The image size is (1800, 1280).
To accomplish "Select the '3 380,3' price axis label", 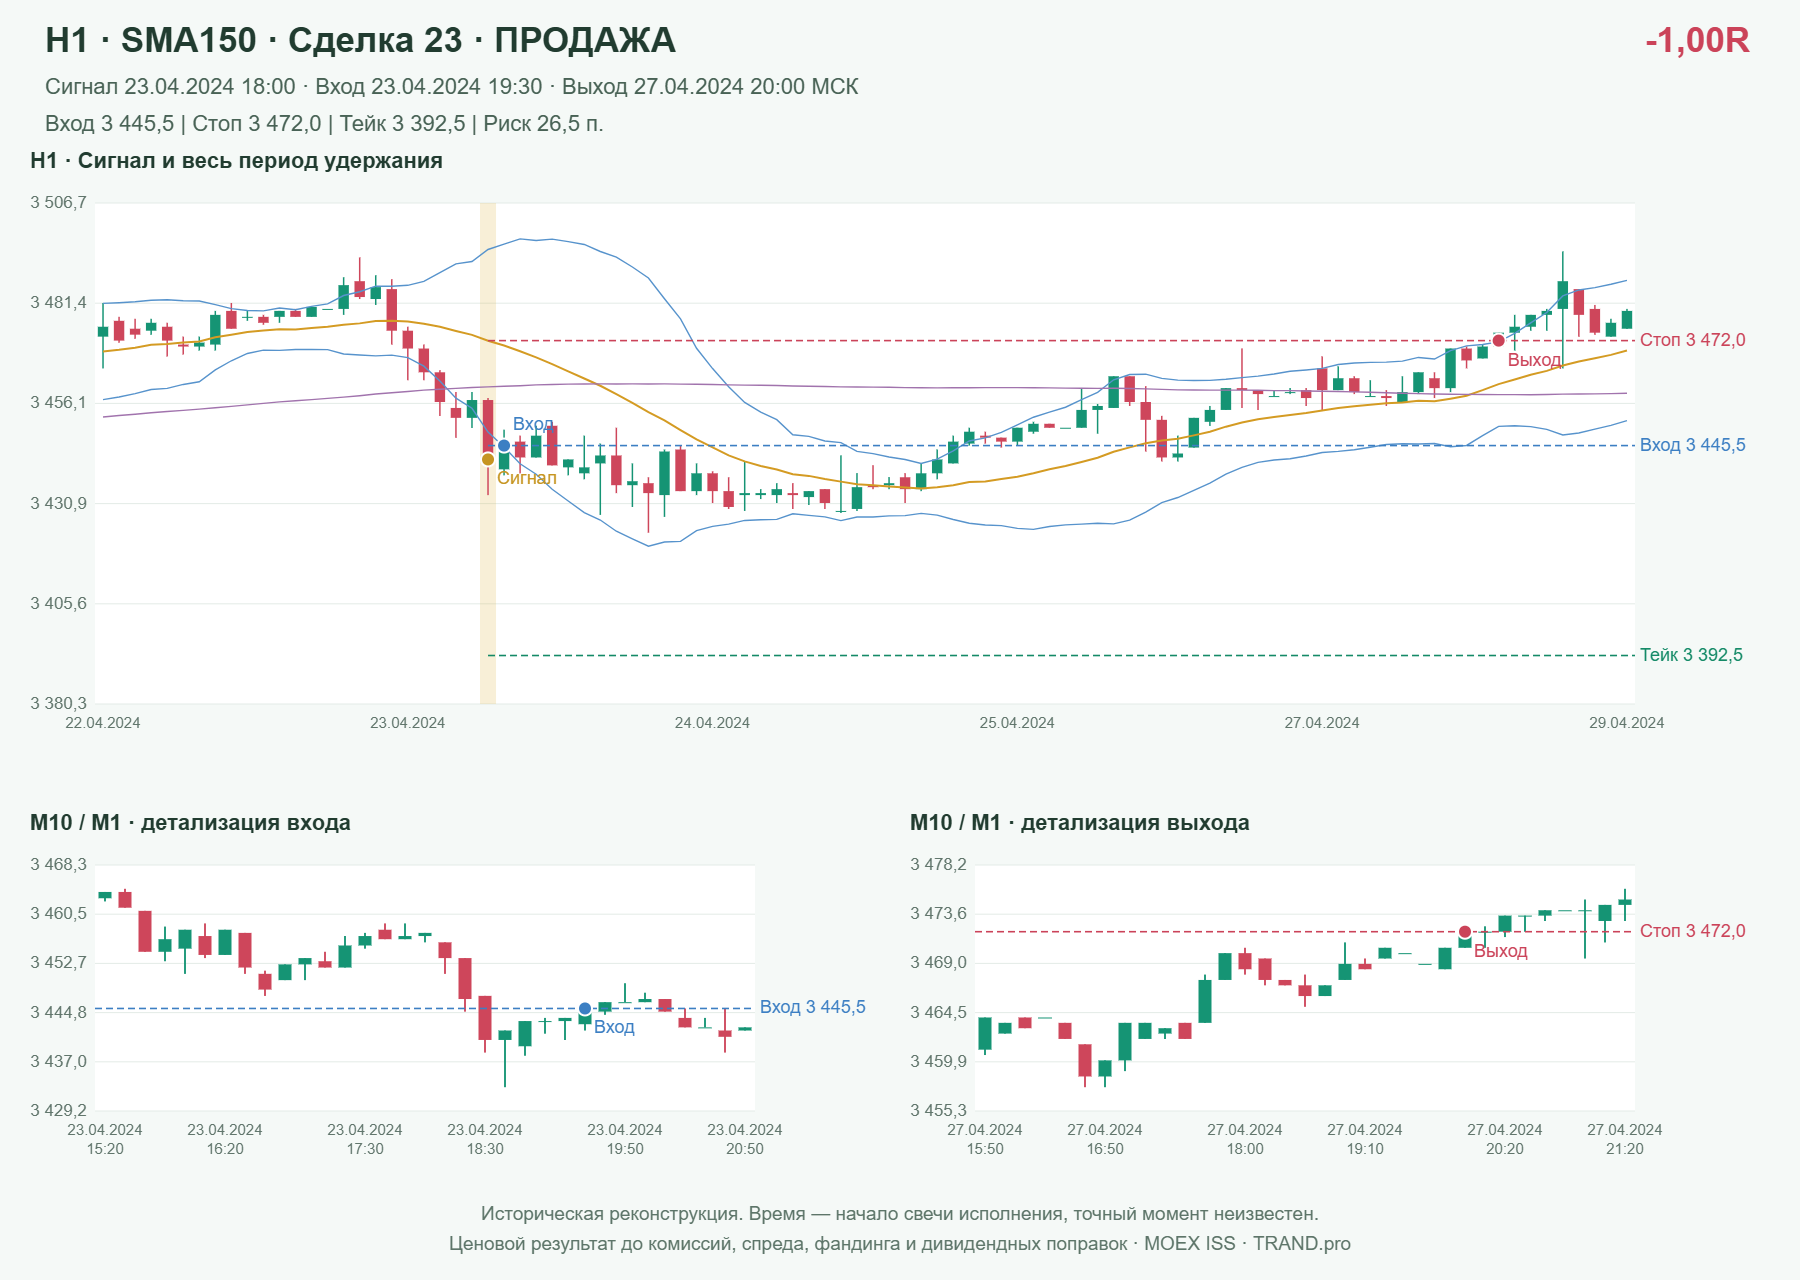I will pos(58,704).
